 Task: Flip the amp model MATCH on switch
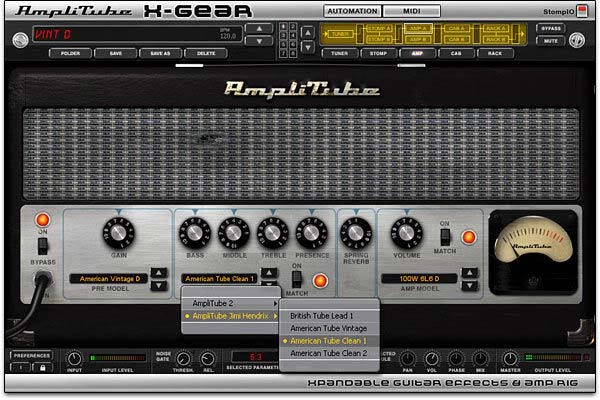coord(445,237)
